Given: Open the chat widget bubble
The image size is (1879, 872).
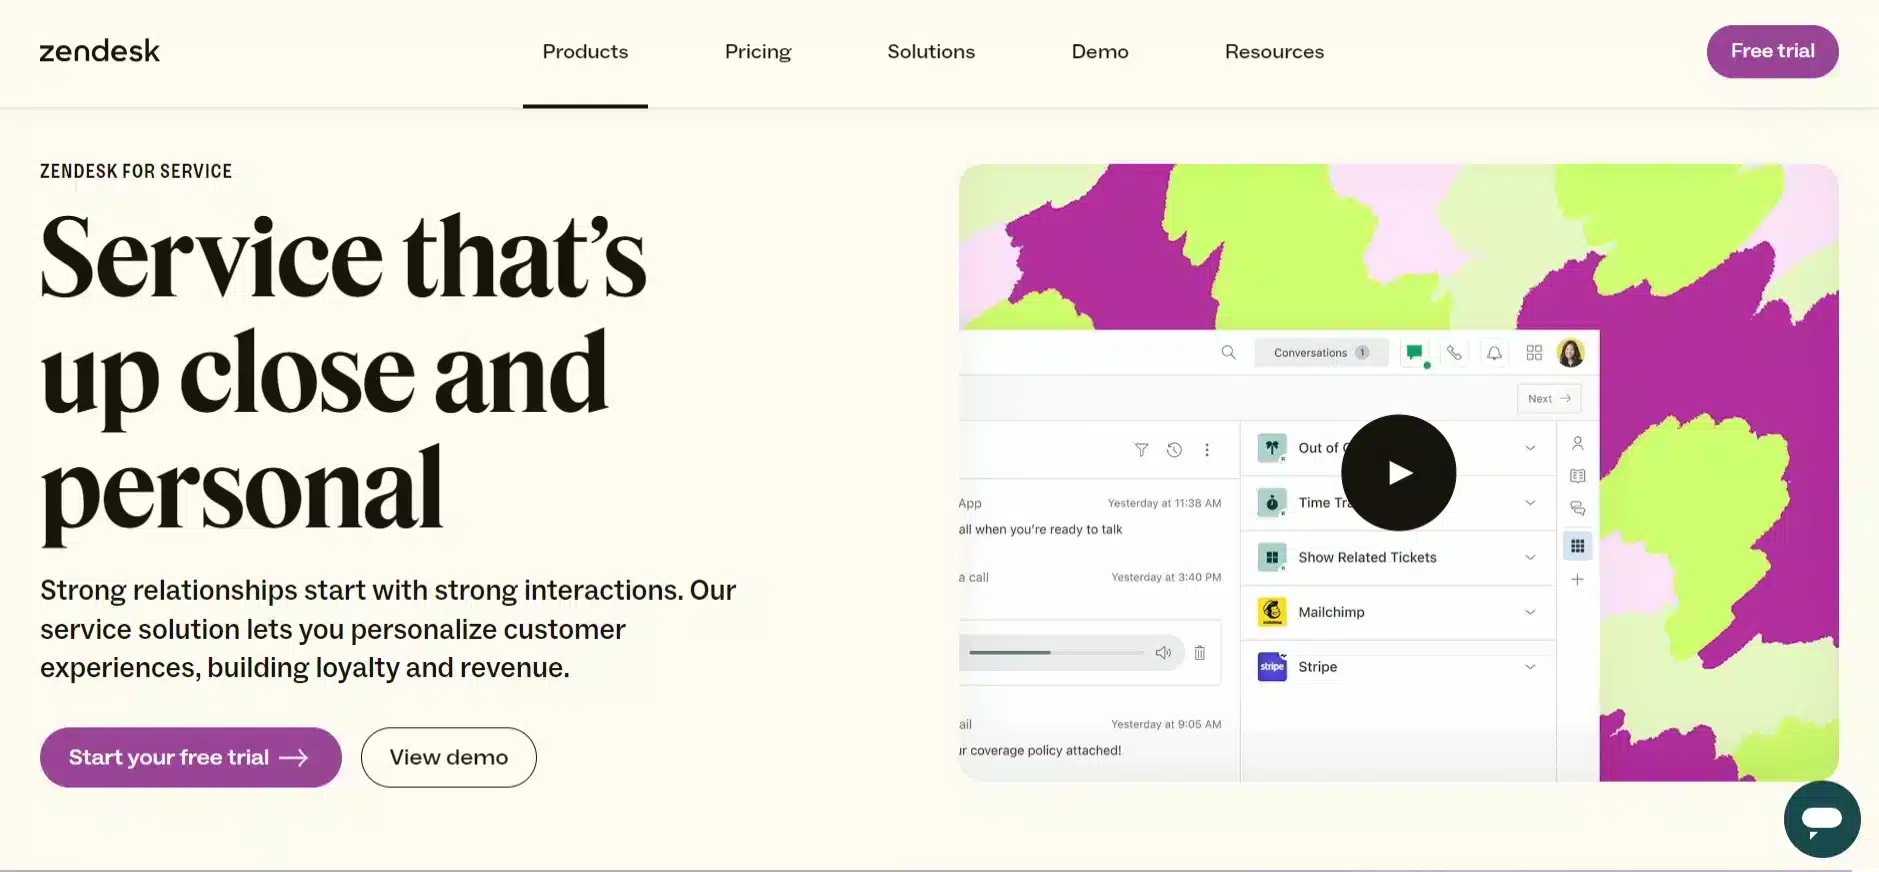Looking at the screenshot, I should [1822, 819].
